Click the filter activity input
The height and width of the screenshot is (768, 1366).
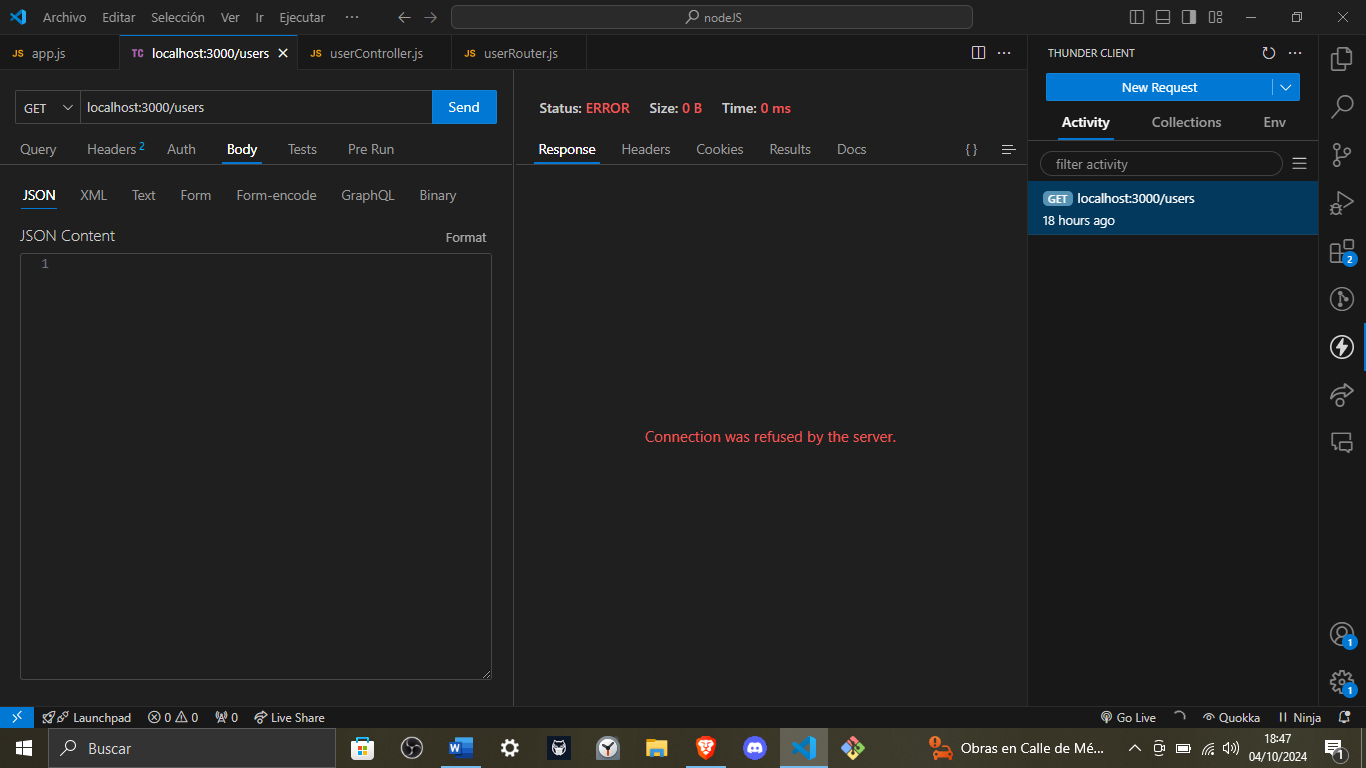tap(1161, 163)
